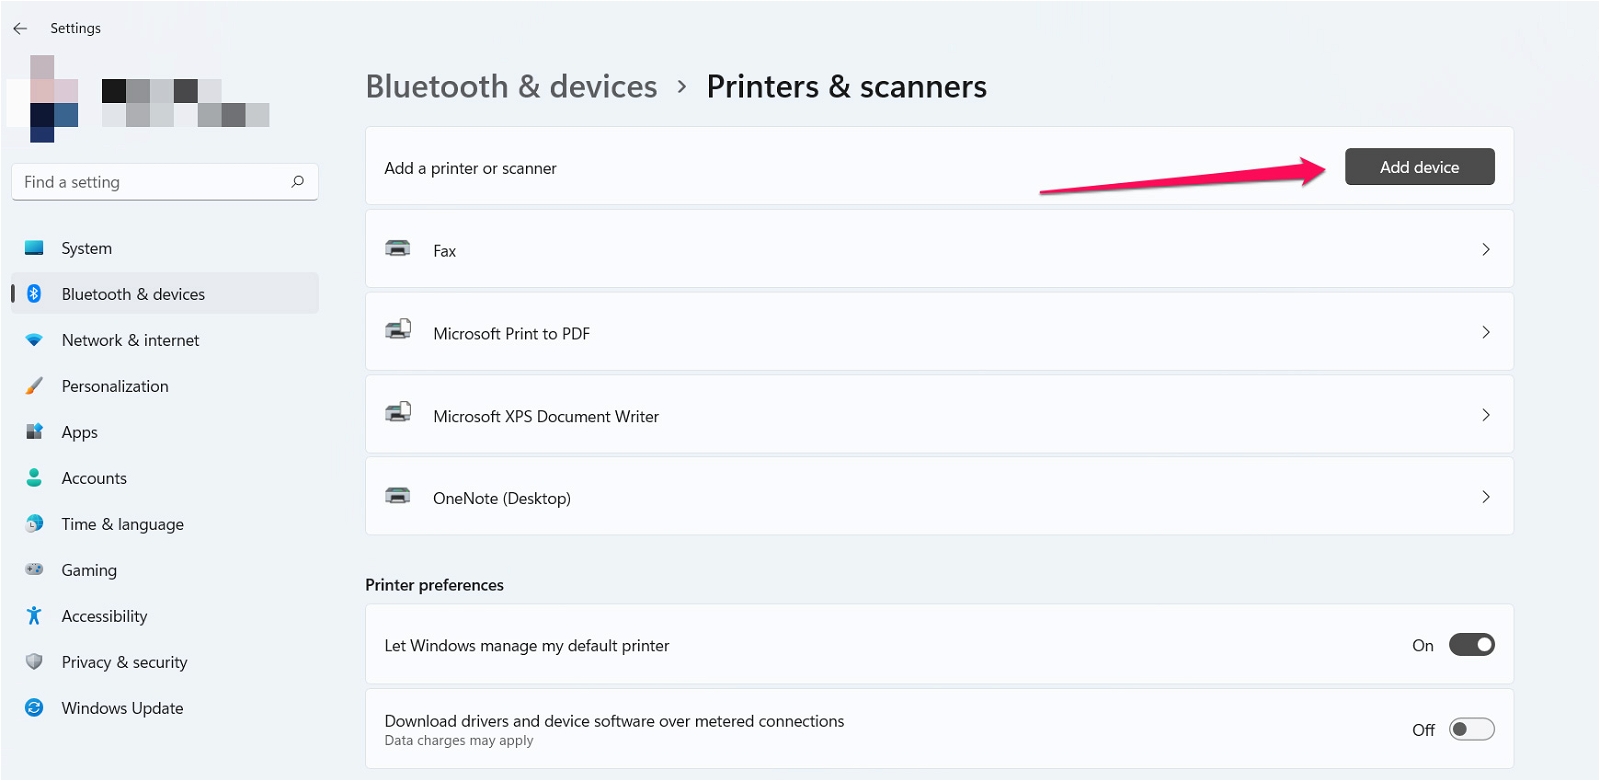This screenshot has height=781, width=1600.
Task: Click the Personalization brush icon
Action: 34,386
